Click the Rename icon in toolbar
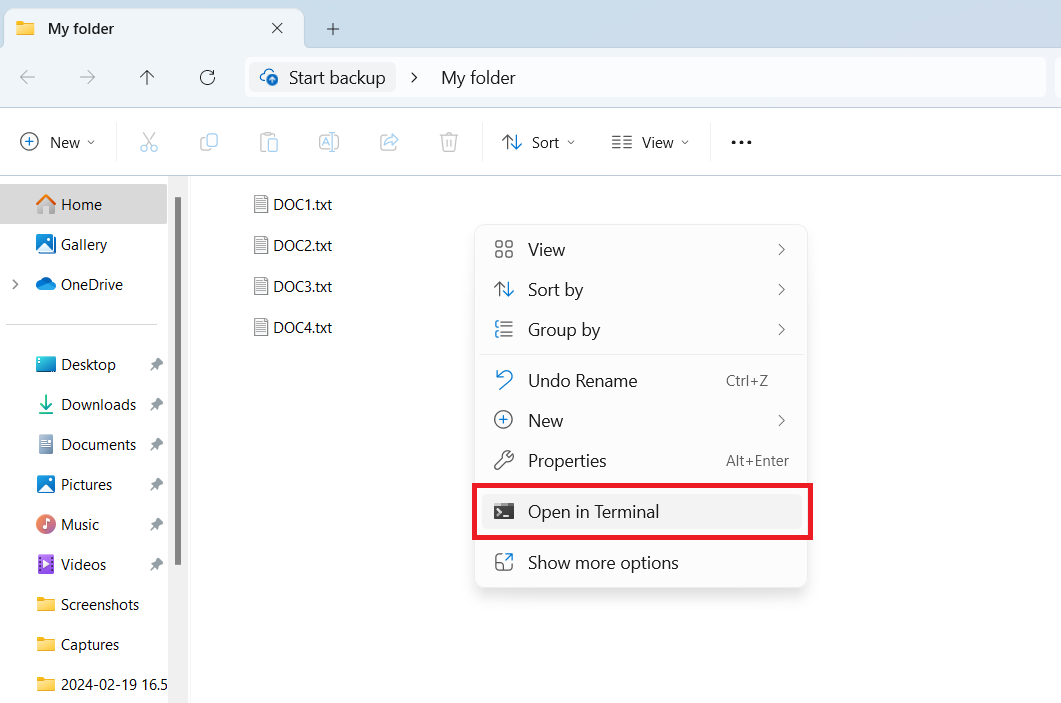Image resolution: width=1061 pixels, height=703 pixels. point(328,142)
